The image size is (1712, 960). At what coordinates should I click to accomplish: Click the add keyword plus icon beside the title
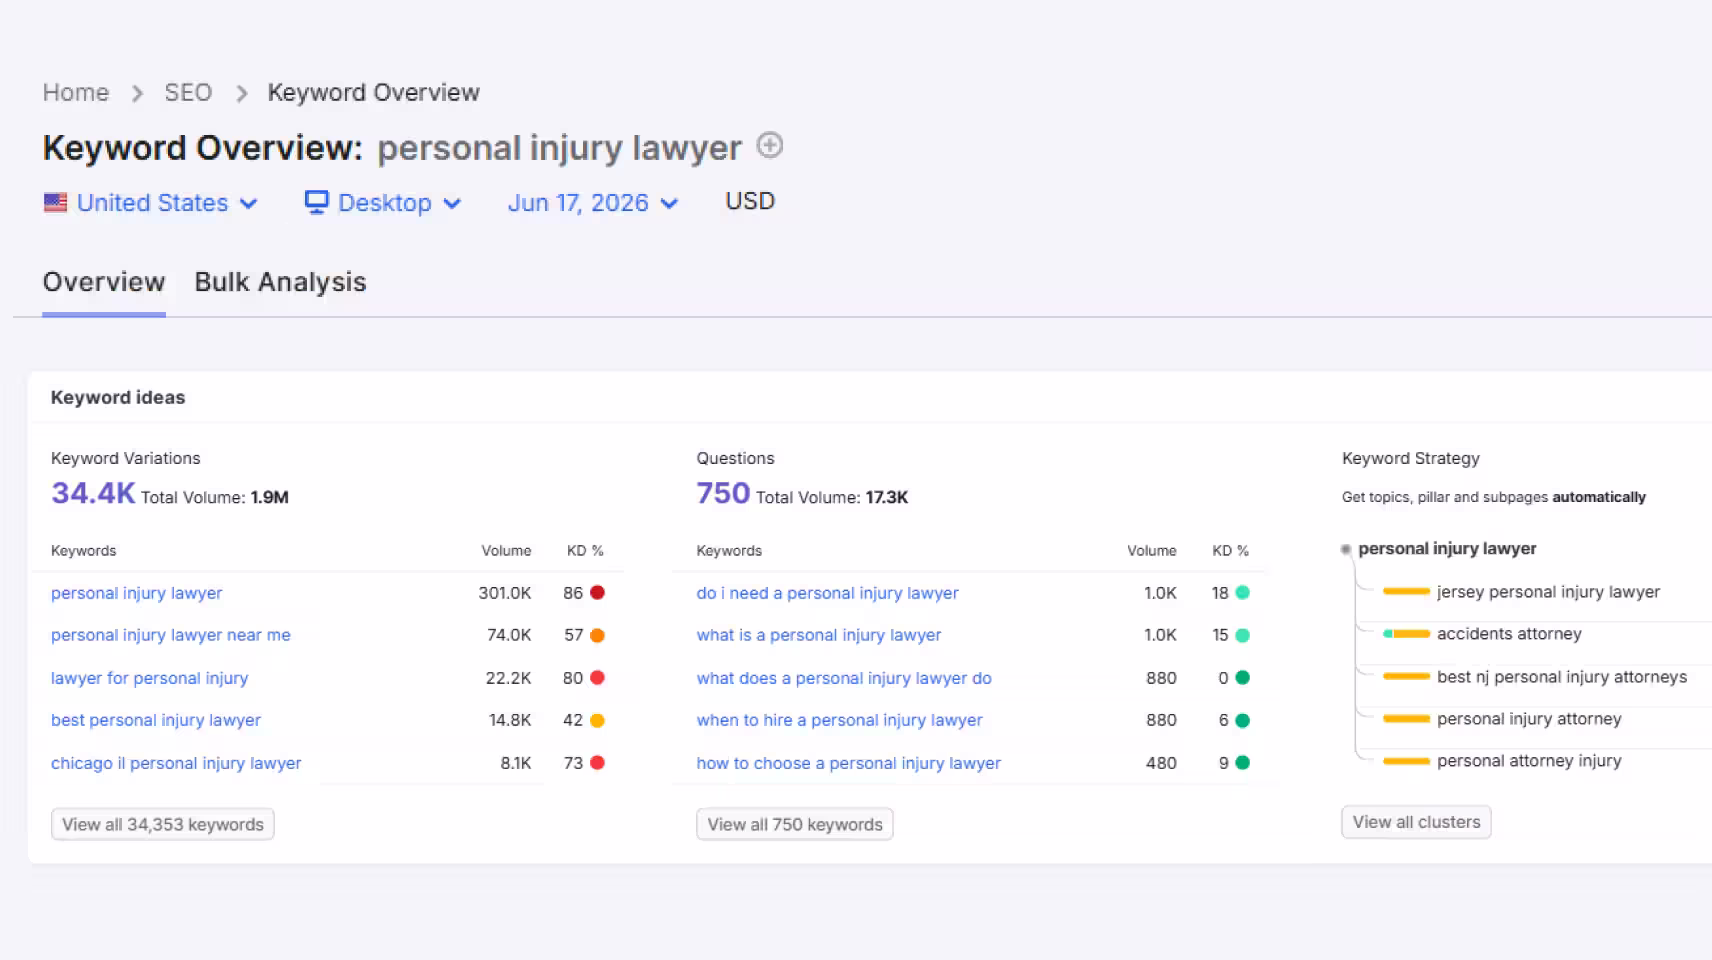tap(769, 145)
